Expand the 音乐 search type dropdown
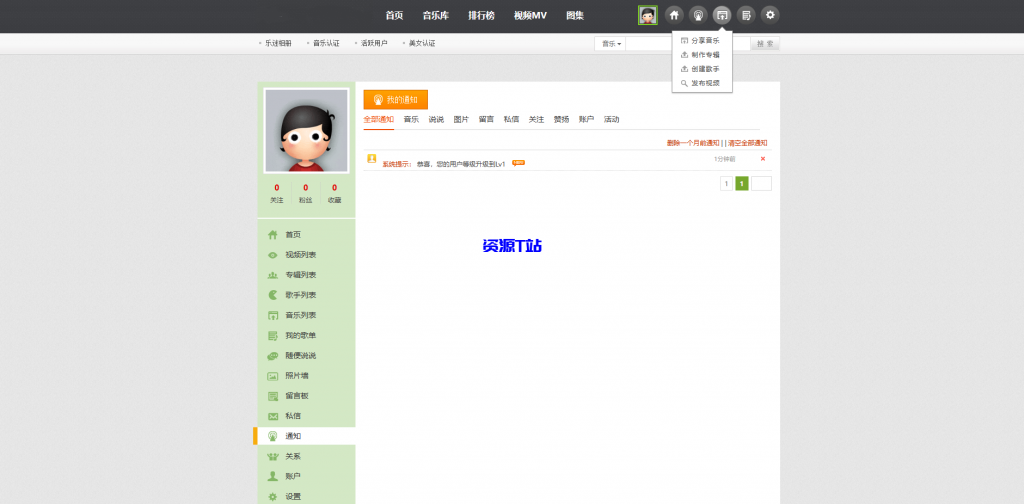The width and height of the screenshot is (1024, 504). click(x=611, y=44)
